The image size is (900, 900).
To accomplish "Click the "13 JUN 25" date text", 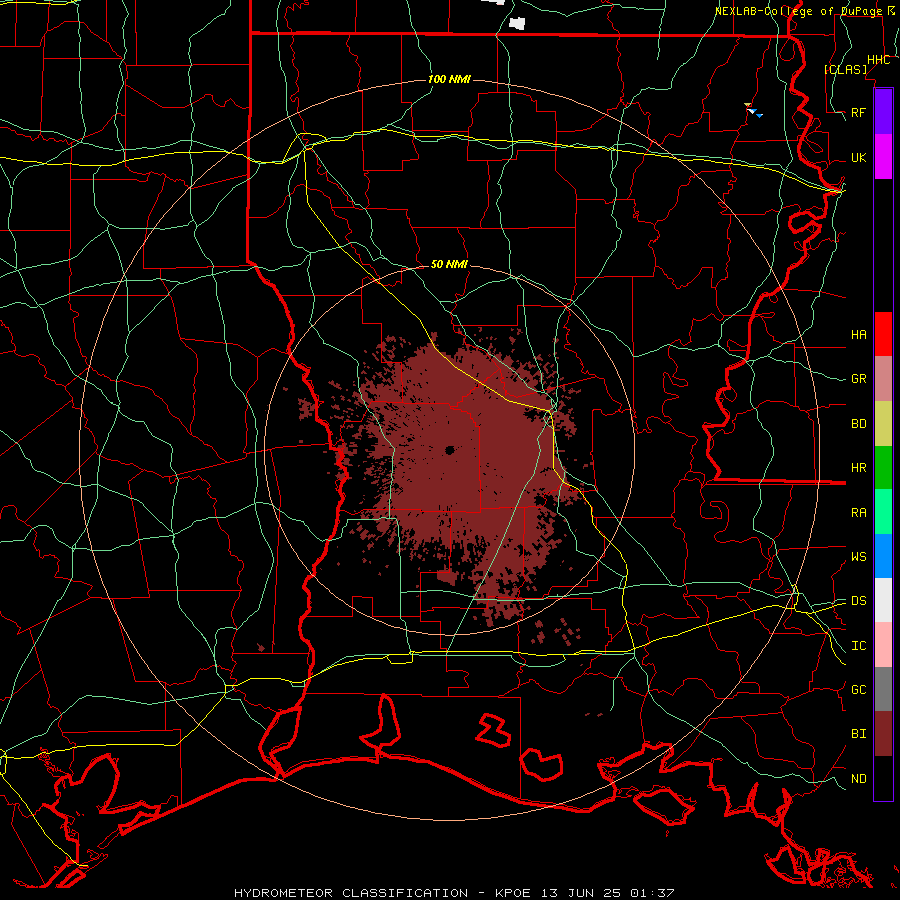I will tap(582, 893).
